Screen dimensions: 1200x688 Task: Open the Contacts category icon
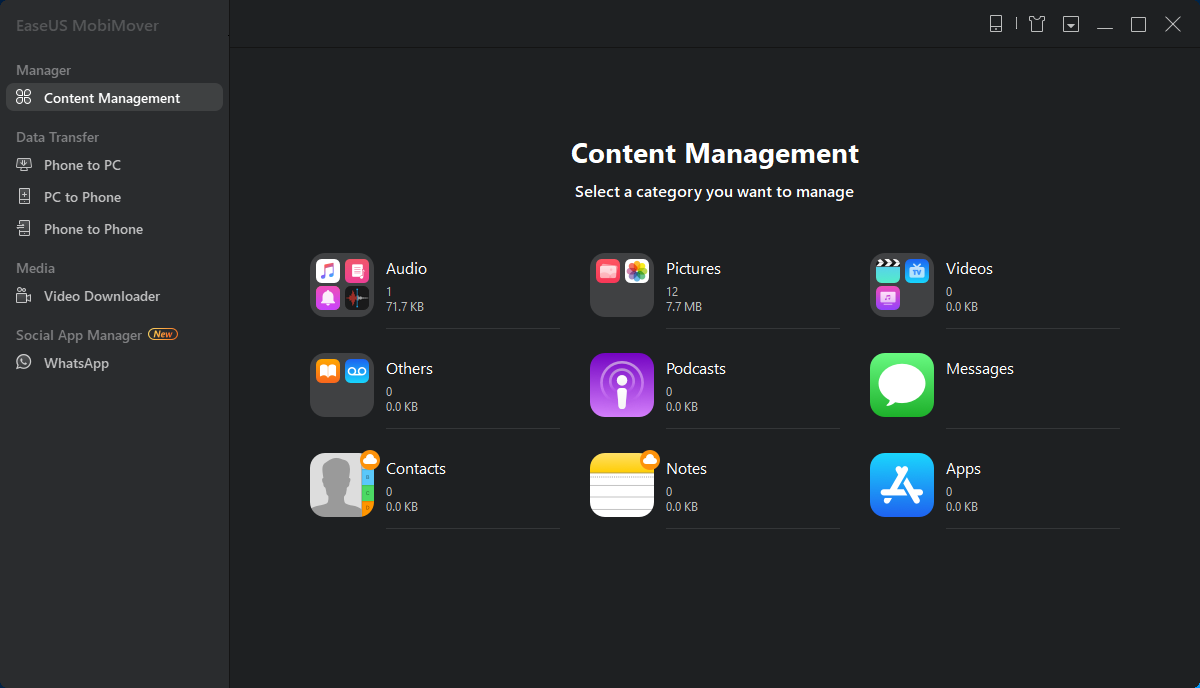point(342,485)
